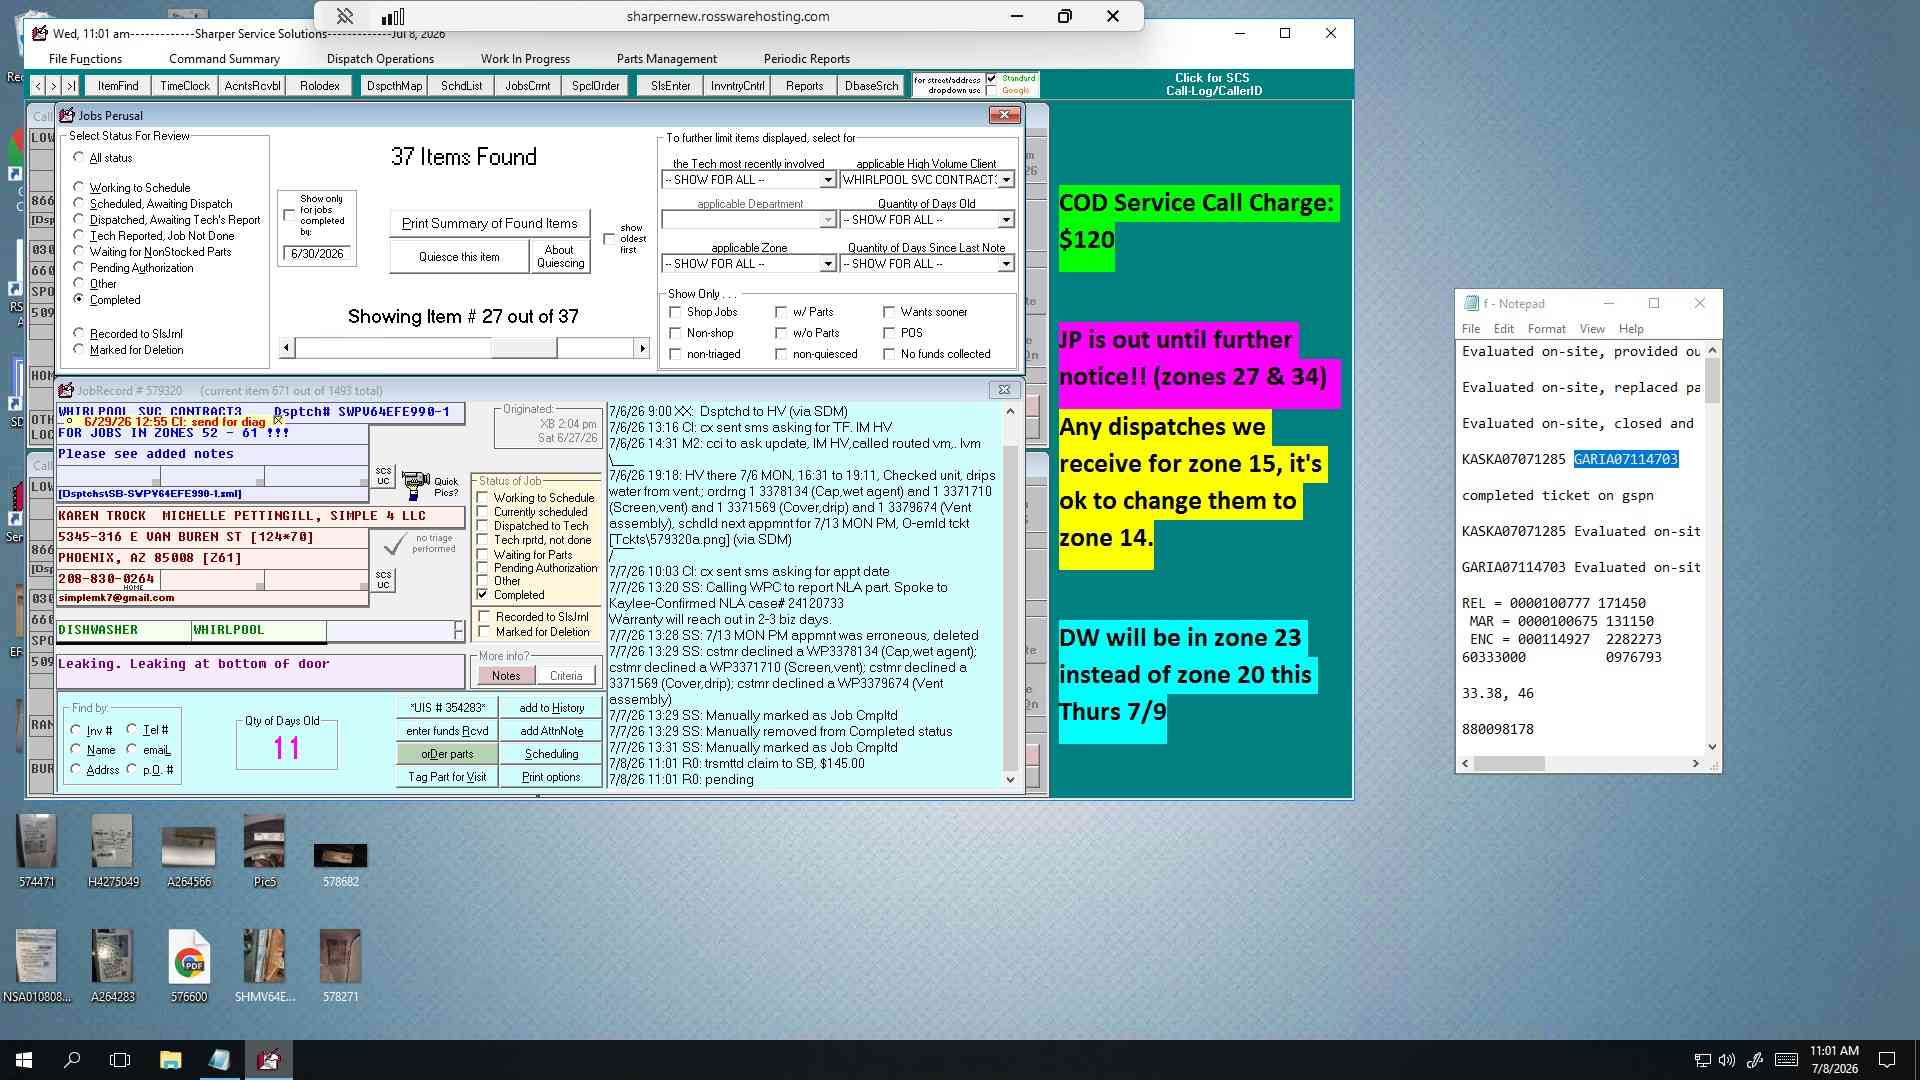Image resolution: width=1920 pixels, height=1080 pixels.
Task: Click the Task View taskbar icon
Action: point(120,1060)
